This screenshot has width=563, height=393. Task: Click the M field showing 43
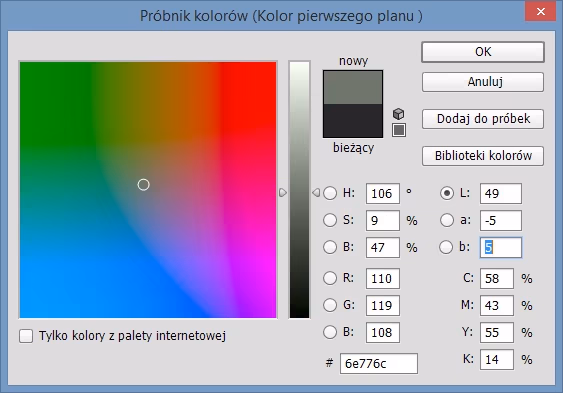coord(497,305)
